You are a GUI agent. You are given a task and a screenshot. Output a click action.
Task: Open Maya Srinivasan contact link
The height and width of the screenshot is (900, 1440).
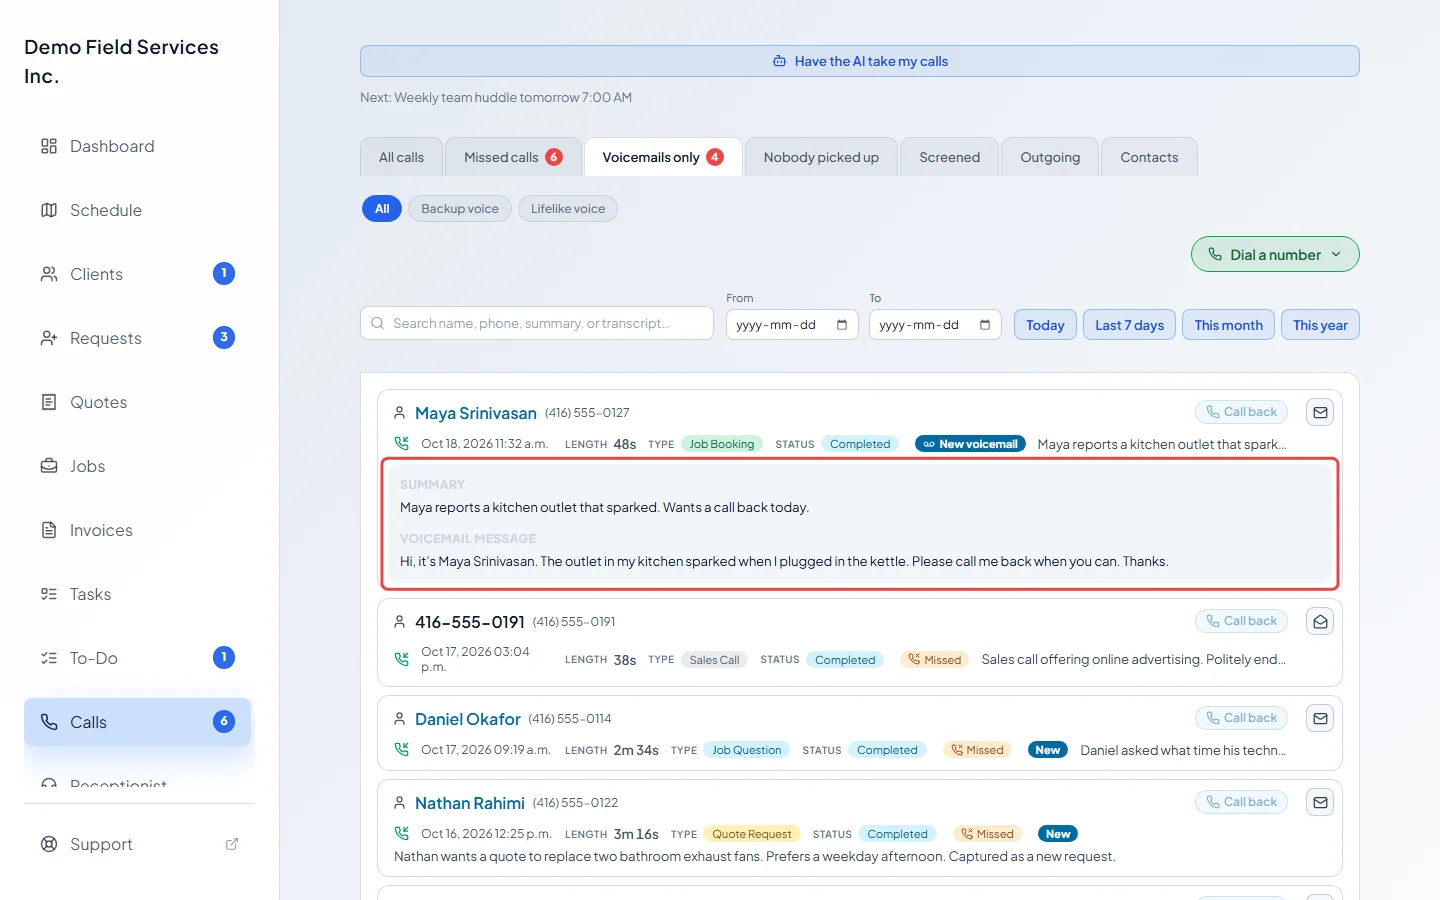tap(476, 413)
